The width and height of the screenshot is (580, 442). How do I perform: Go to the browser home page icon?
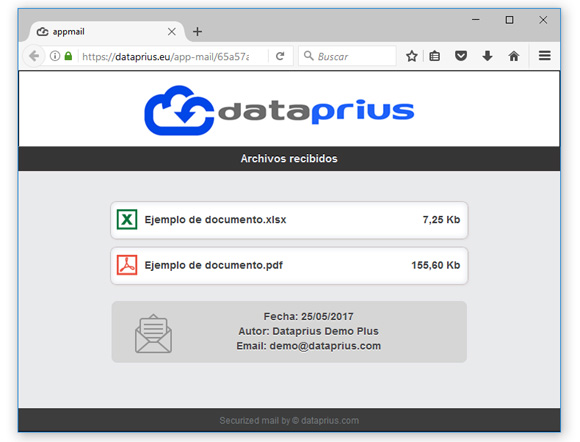(x=513, y=56)
